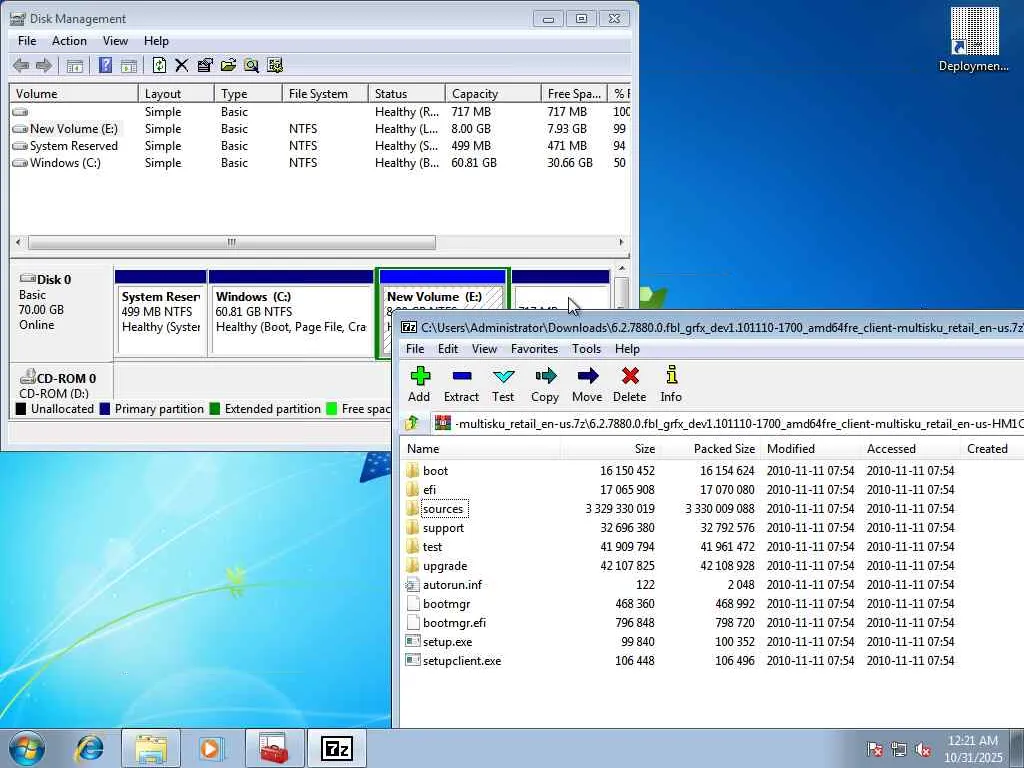The height and width of the screenshot is (768, 1024).
Task: Launch Internet Explorer from the taskbar
Action: click(89, 748)
